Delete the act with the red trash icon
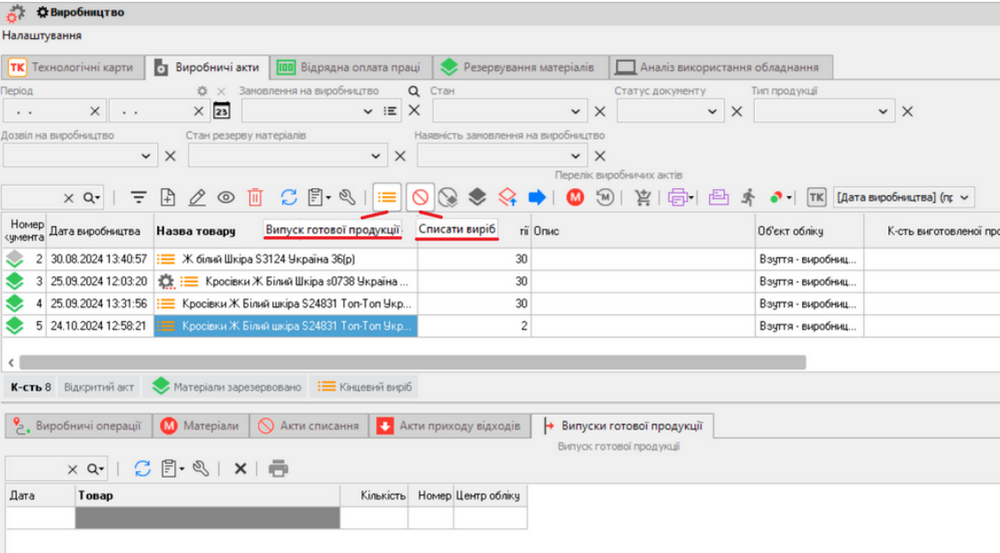 pos(256,198)
